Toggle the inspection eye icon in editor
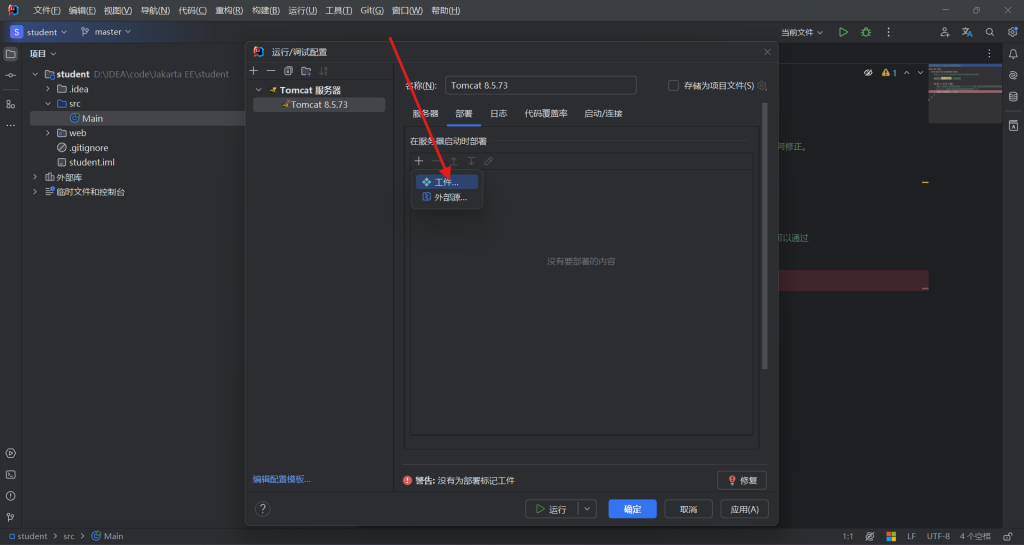The width and height of the screenshot is (1024, 545). [868, 73]
